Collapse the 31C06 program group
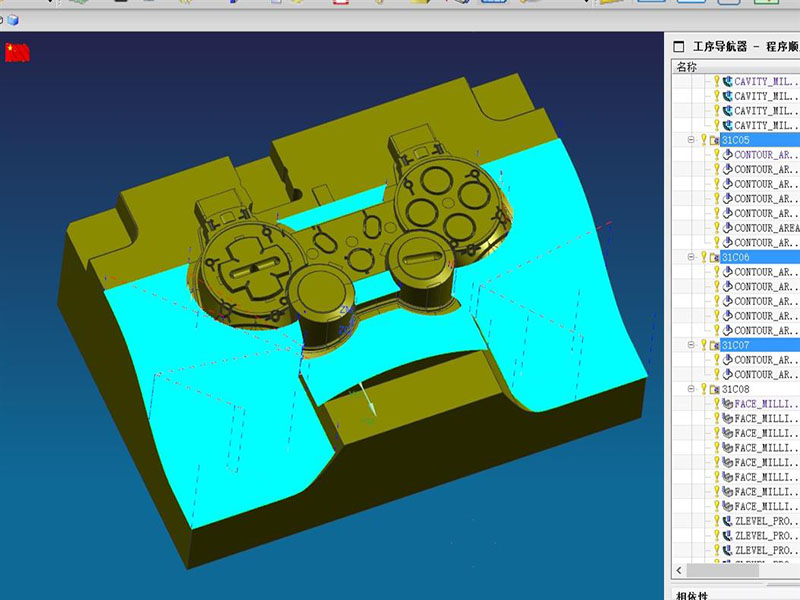Viewport: 800px width, 600px height. [691, 257]
